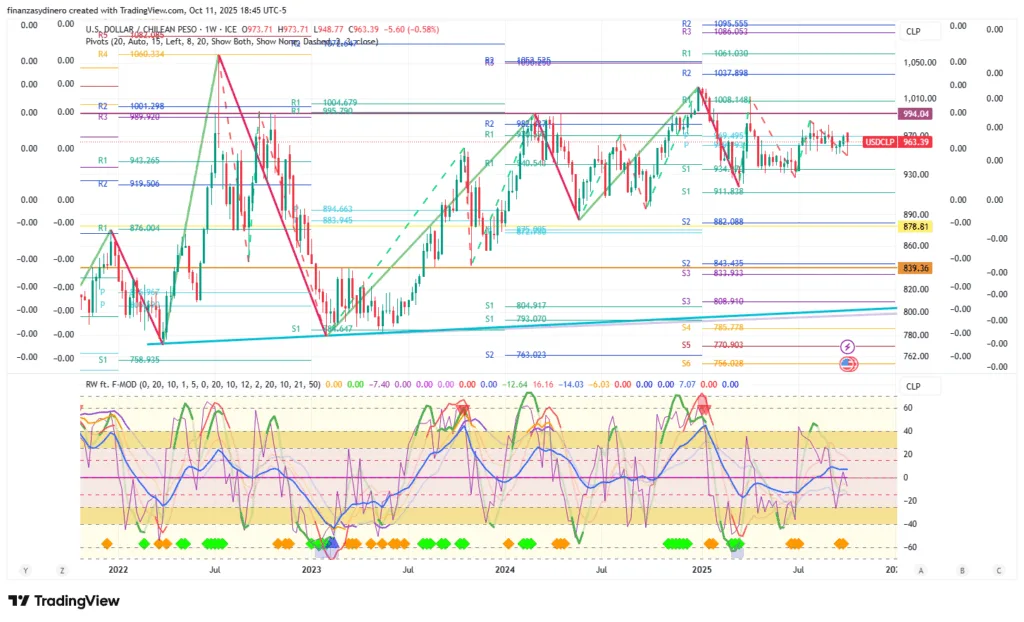Click the B button at bottom right
The image size is (1024, 622).
pos(961,570)
